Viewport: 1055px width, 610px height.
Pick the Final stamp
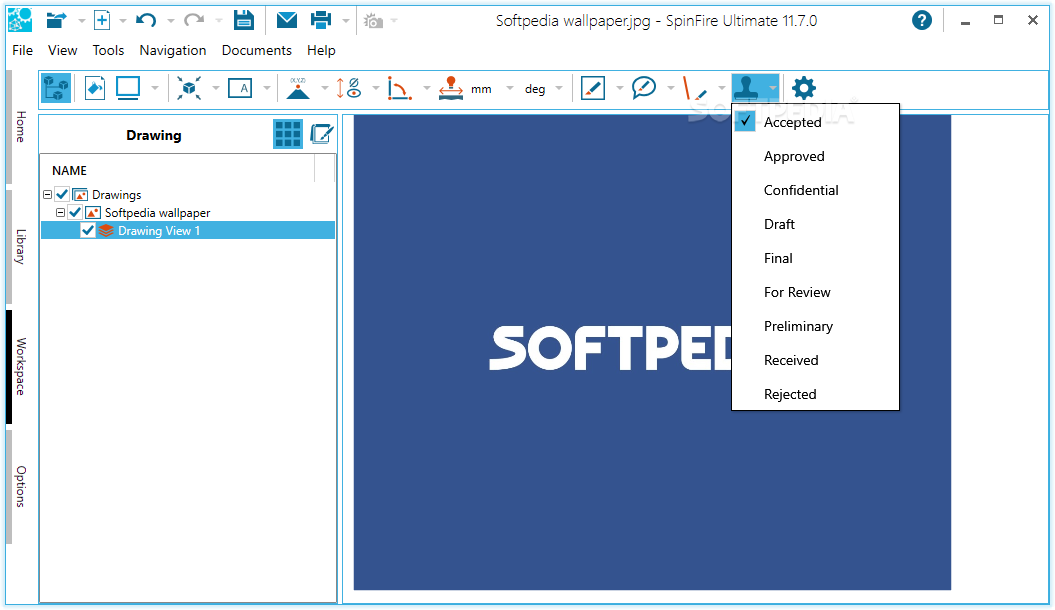[x=815, y=258]
